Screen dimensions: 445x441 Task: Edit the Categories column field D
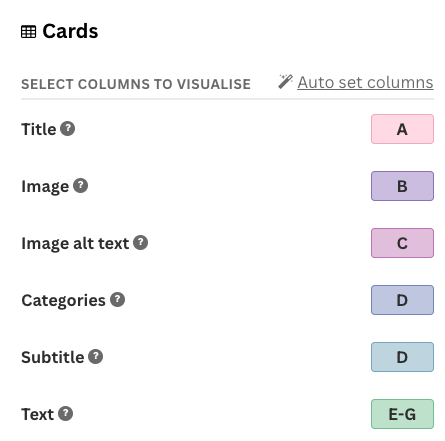point(402,300)
